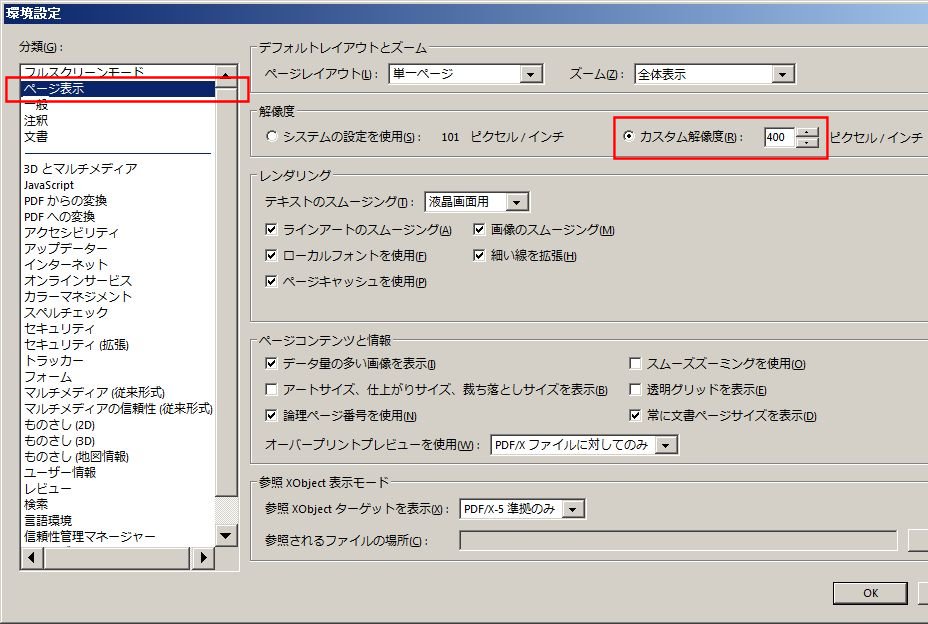Select 注釈 category
This screenshot has width=928, height=624.
pos(36,121)
